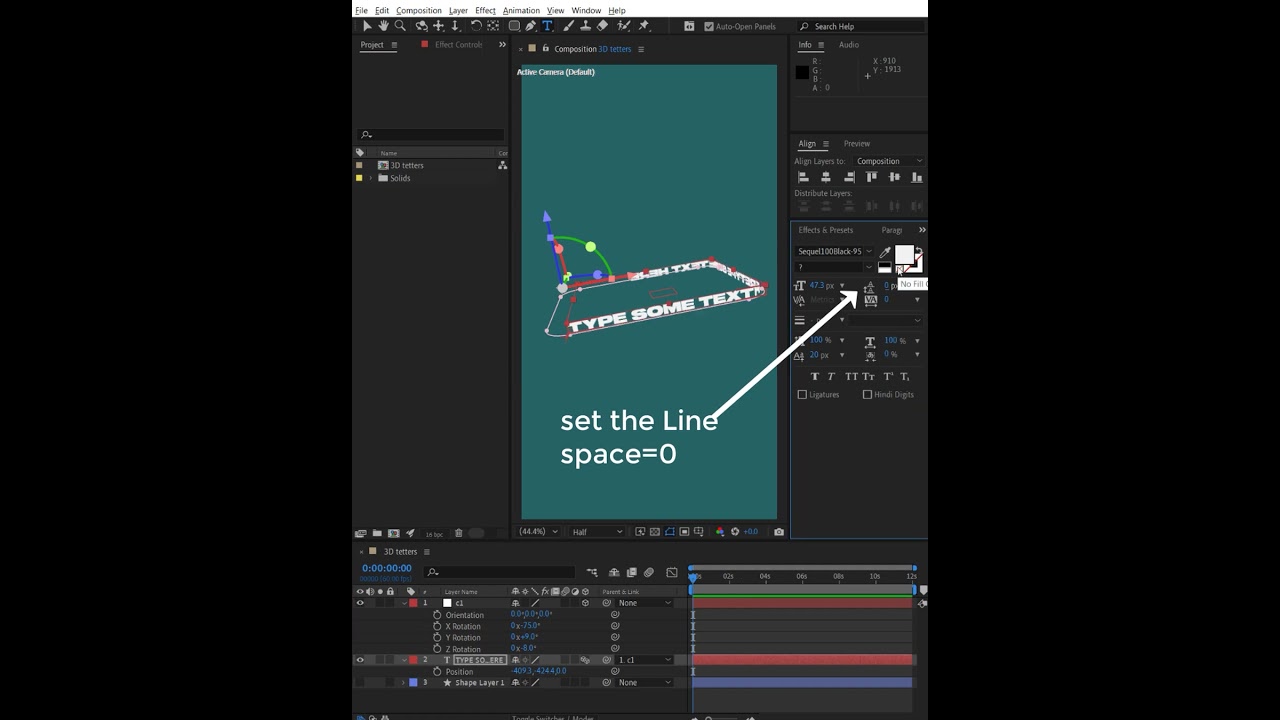Click the Superscript button in Character panel
1280x720 pixels.
pos(888,376)
